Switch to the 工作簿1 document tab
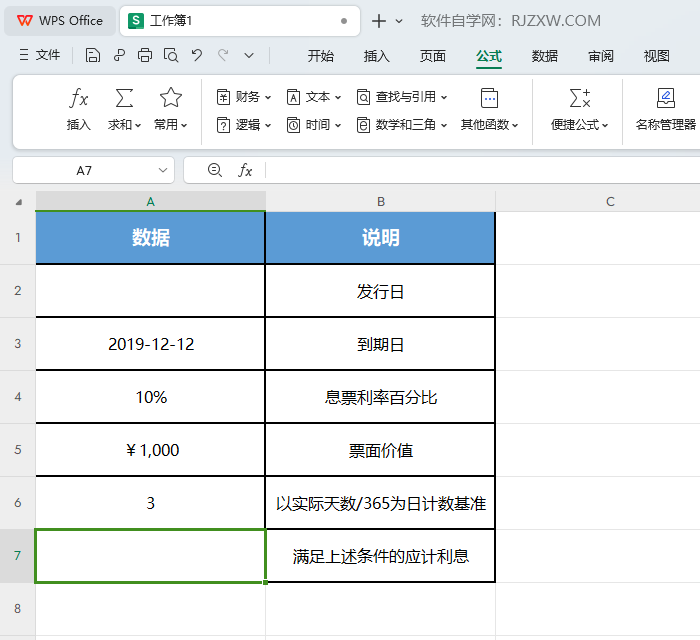 (239, 21)
